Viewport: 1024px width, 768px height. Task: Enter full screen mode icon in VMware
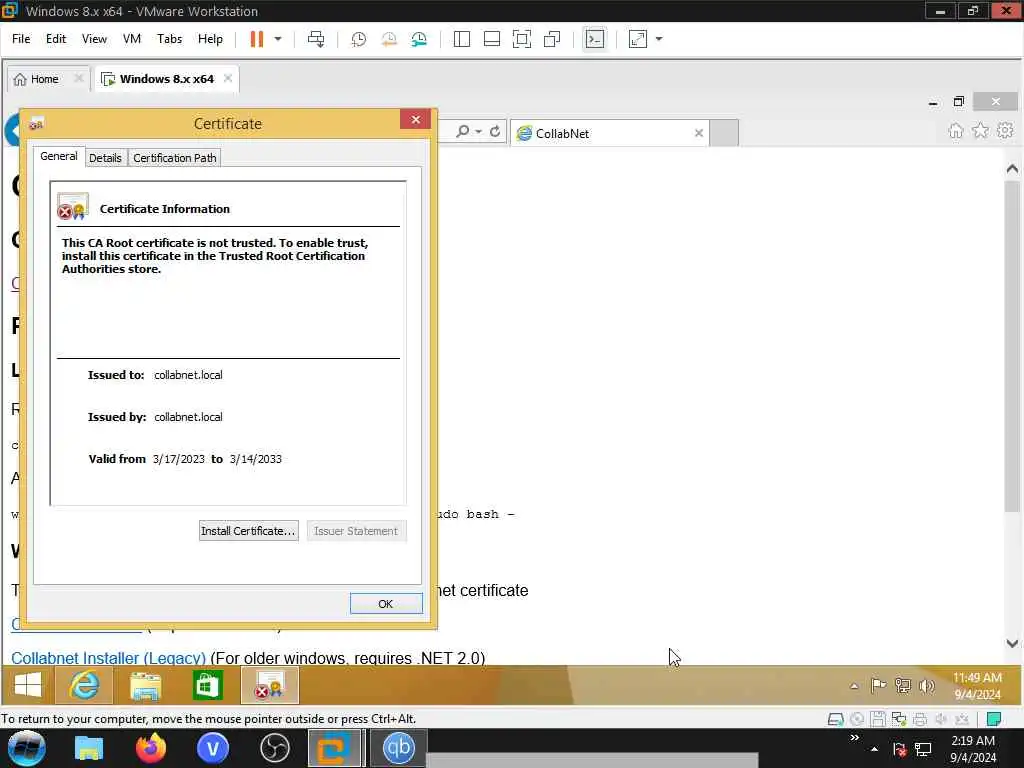click(522, 39)
